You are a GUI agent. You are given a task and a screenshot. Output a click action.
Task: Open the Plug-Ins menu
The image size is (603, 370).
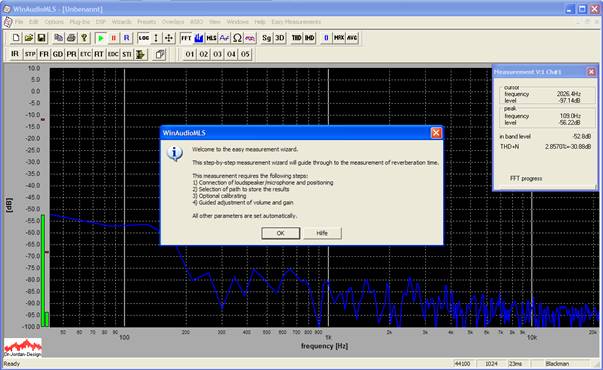click(x=80, y=22)
